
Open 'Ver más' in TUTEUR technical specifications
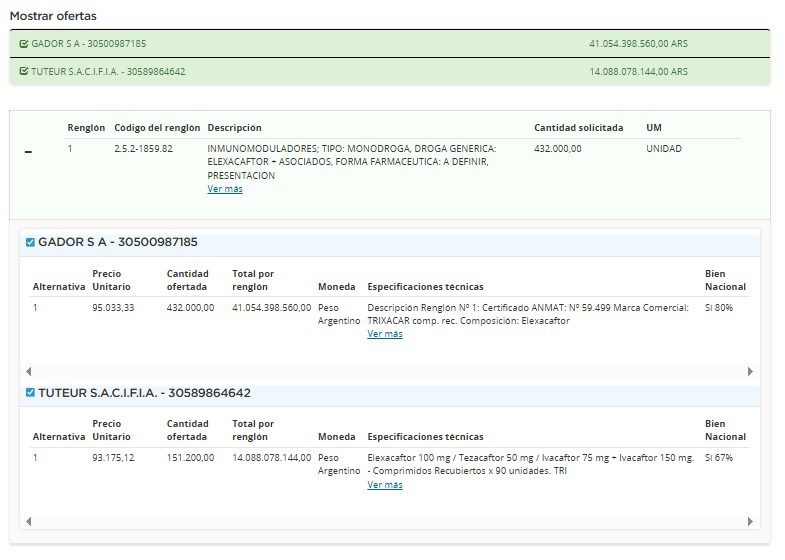tap(385, 485)
